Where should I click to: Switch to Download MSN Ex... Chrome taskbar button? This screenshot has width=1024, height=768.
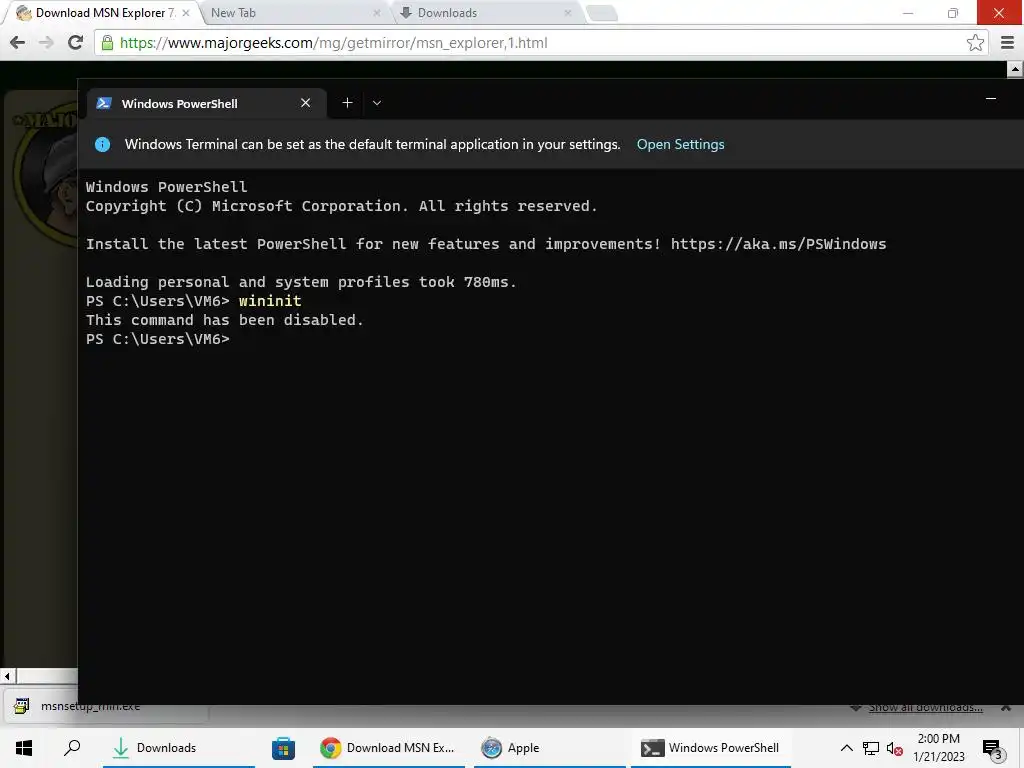point(389,748)
